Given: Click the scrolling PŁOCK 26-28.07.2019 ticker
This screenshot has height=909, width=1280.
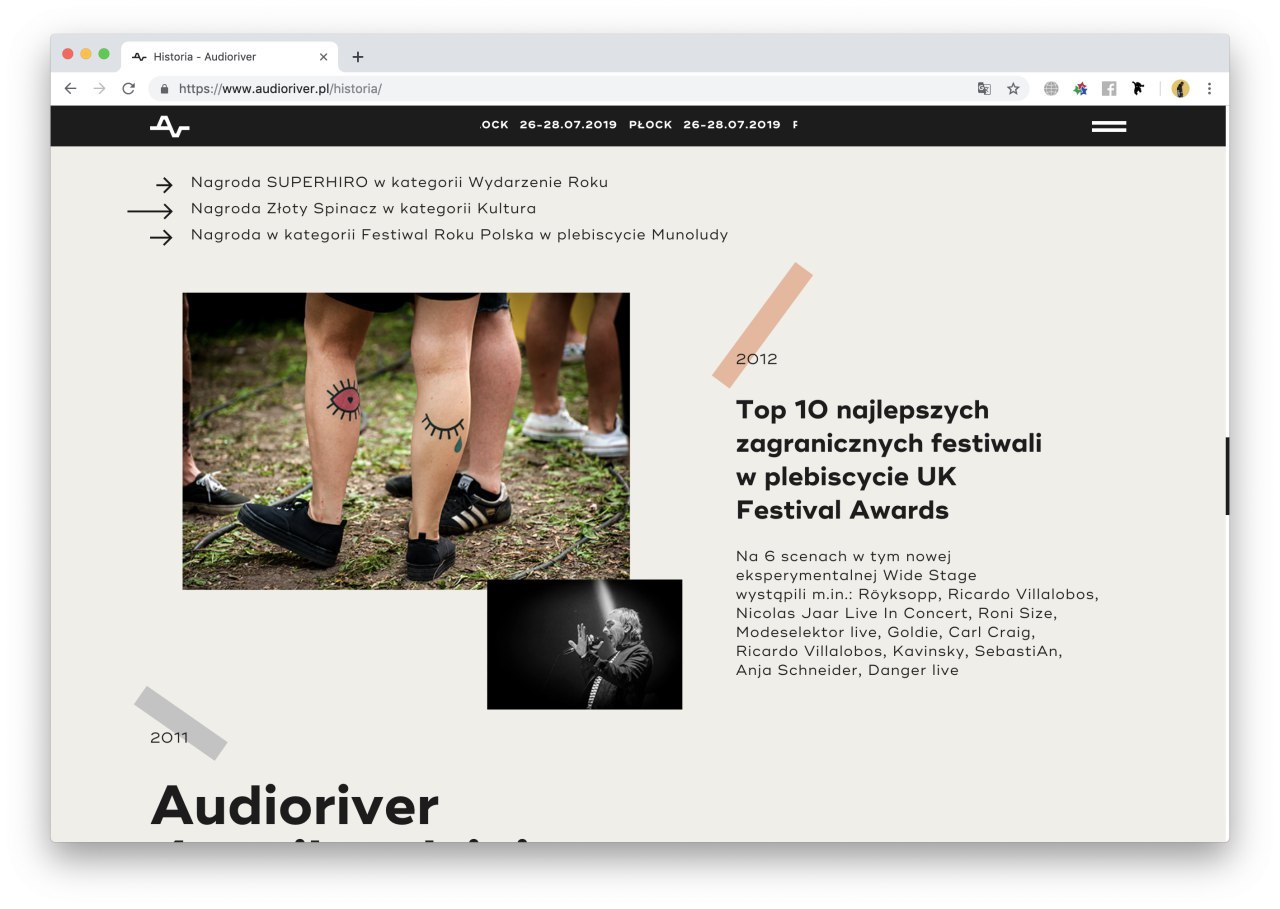Looking at the screenshot, I should click(639, 125).
